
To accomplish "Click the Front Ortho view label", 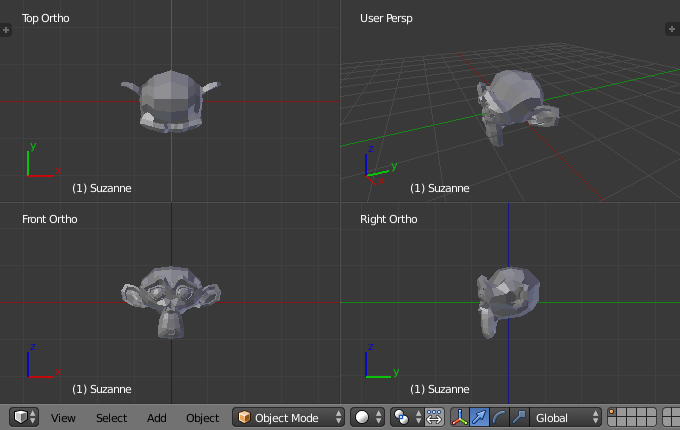I will tap(49, 219).
